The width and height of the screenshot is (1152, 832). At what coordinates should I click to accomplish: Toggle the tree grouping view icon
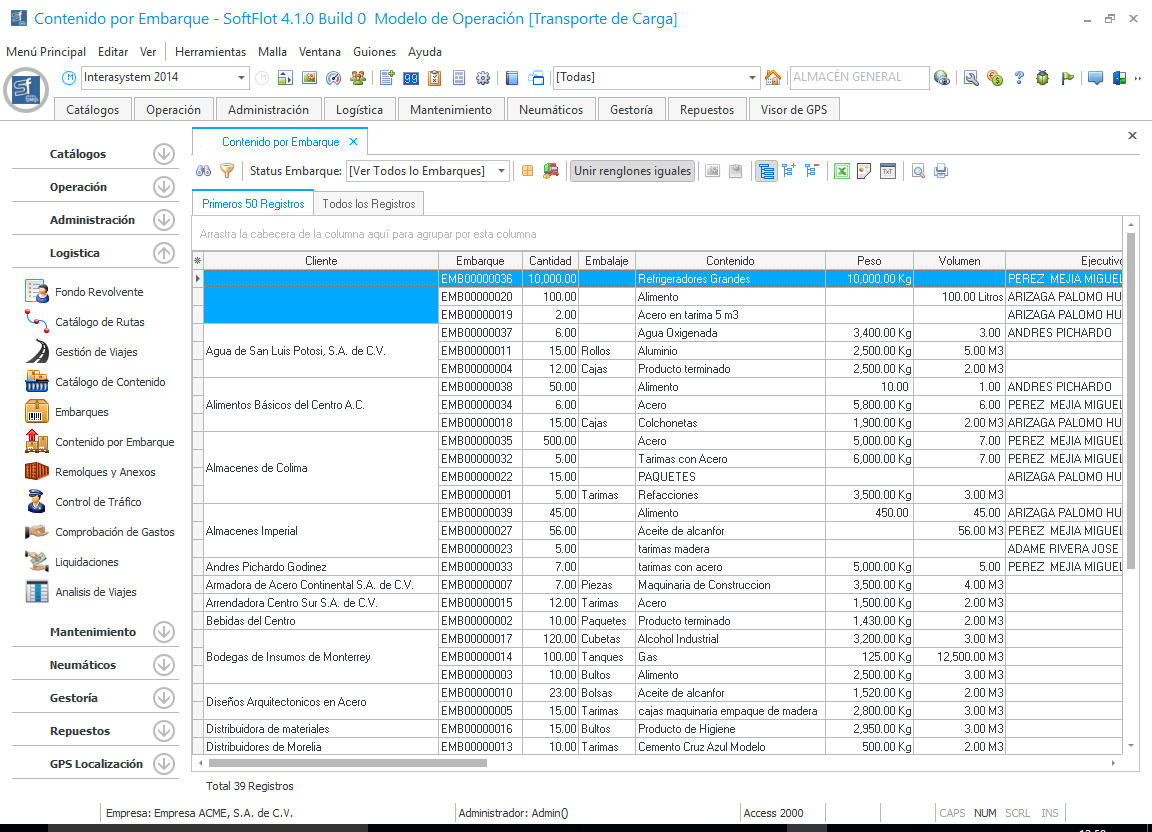[x=766, y=171]
